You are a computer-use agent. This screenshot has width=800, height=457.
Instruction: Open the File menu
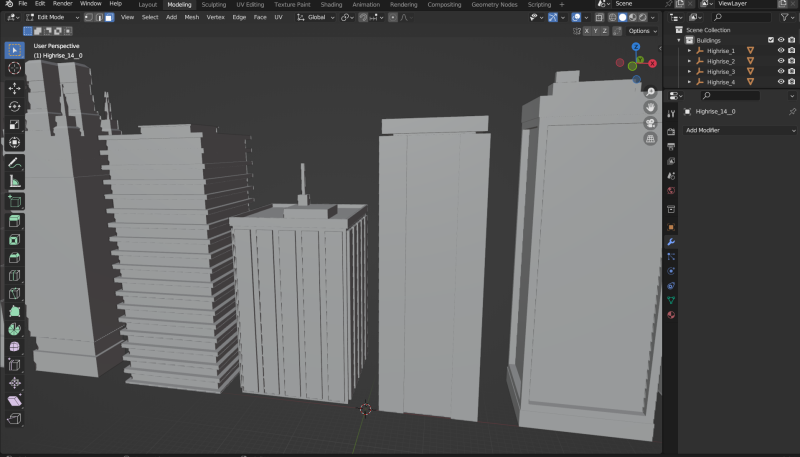23,4
